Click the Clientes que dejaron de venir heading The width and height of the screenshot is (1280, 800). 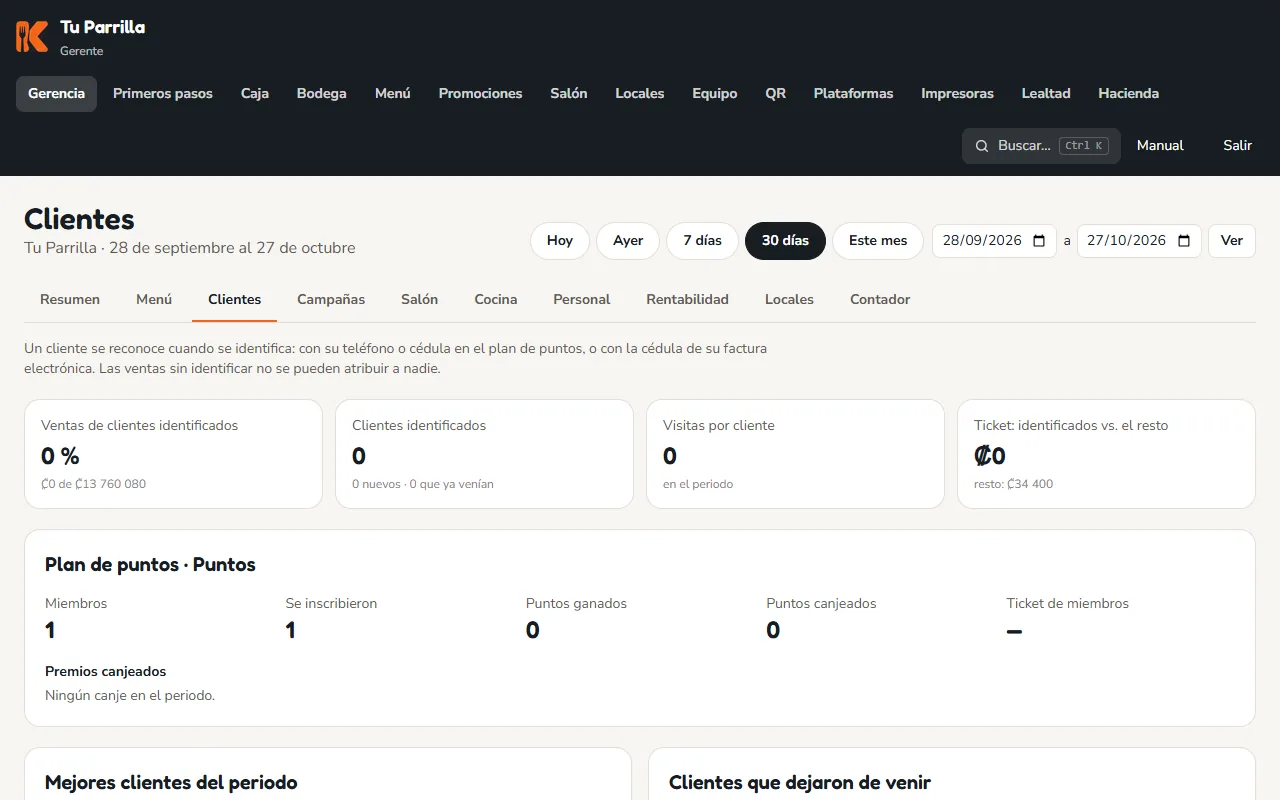[x=800, y=783]
